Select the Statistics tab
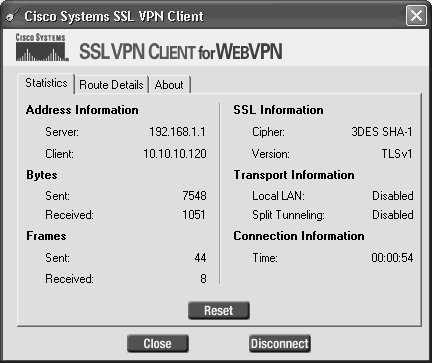Screen dimensions: 432x363 tap(46, 83)
